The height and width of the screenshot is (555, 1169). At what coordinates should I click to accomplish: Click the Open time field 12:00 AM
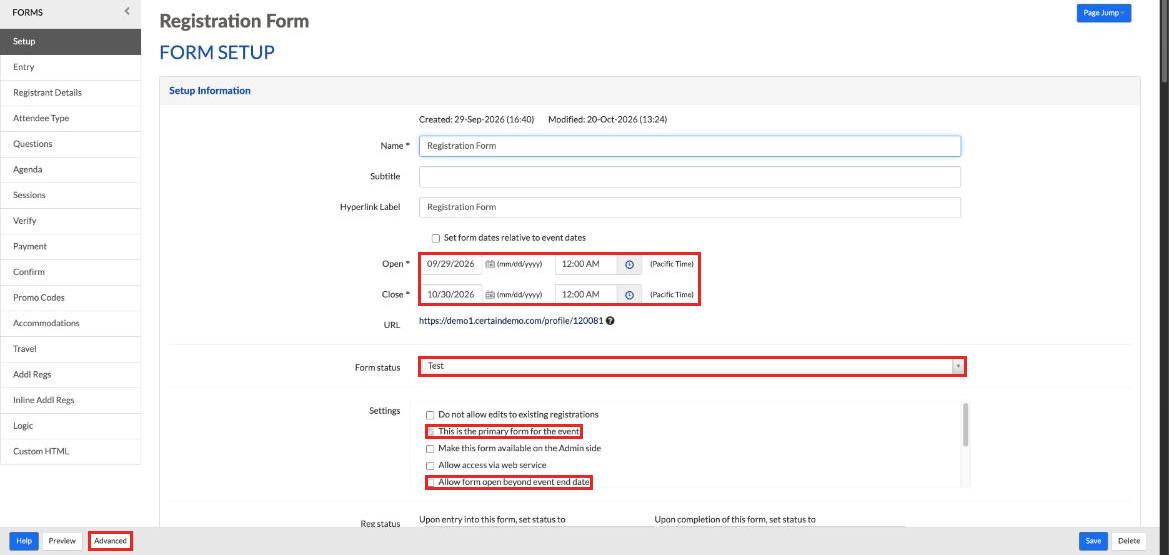(586, 264)
